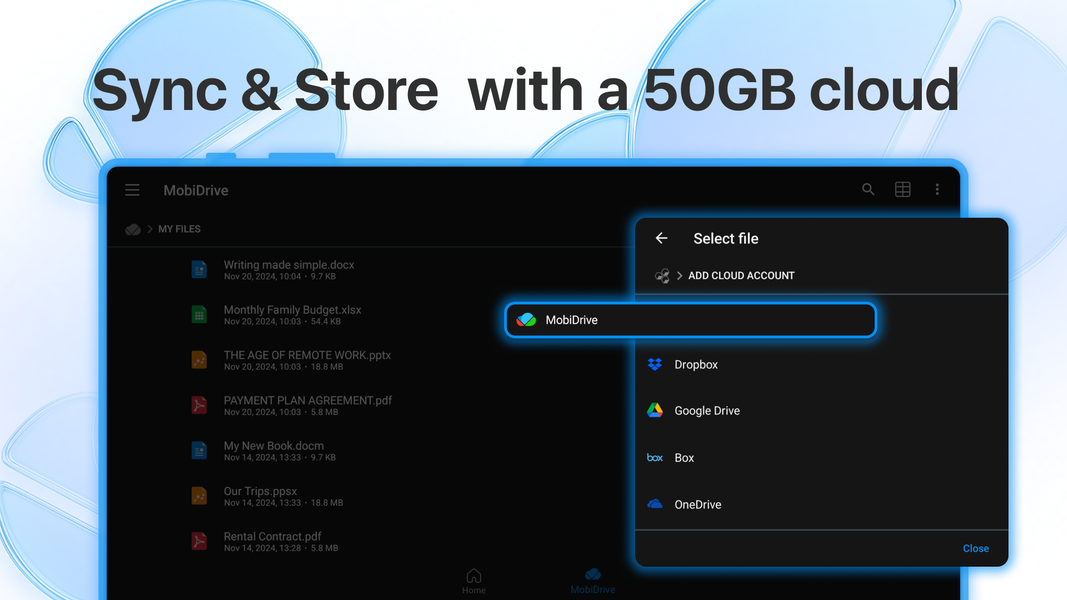Select the Google Drive icon
Viewport: 1067px width, 600px height.
click(x=654, y=410)
